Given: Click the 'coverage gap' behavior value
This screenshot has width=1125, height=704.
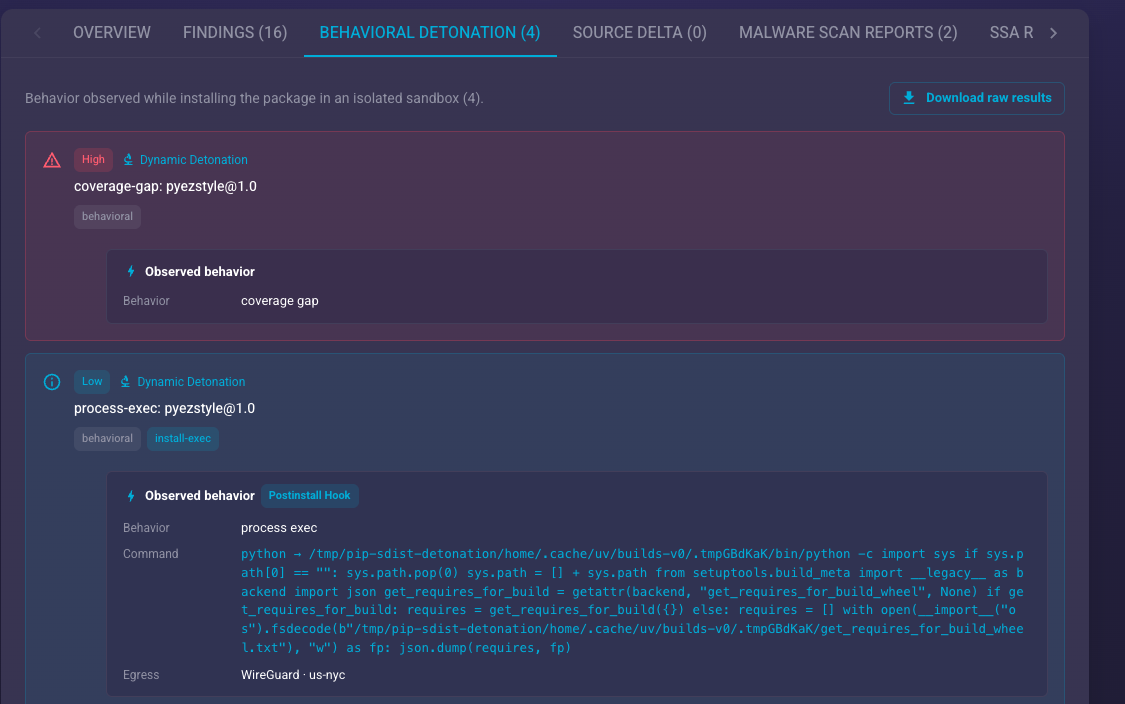Looking at the screenshot, I should tap(280, 301).
